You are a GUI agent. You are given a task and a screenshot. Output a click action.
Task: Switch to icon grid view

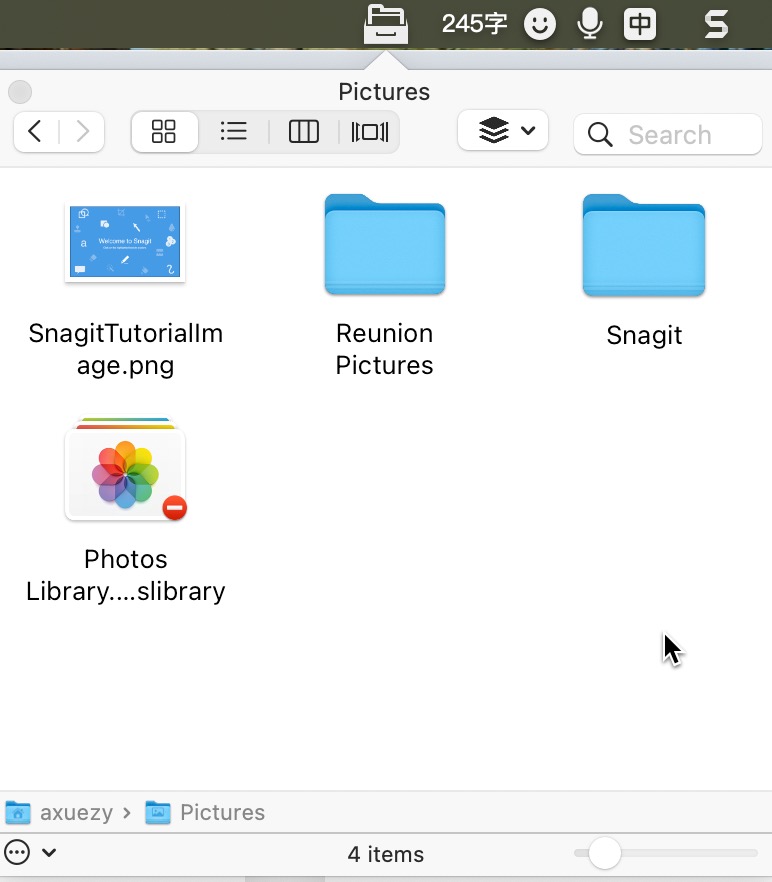(164, 132)
